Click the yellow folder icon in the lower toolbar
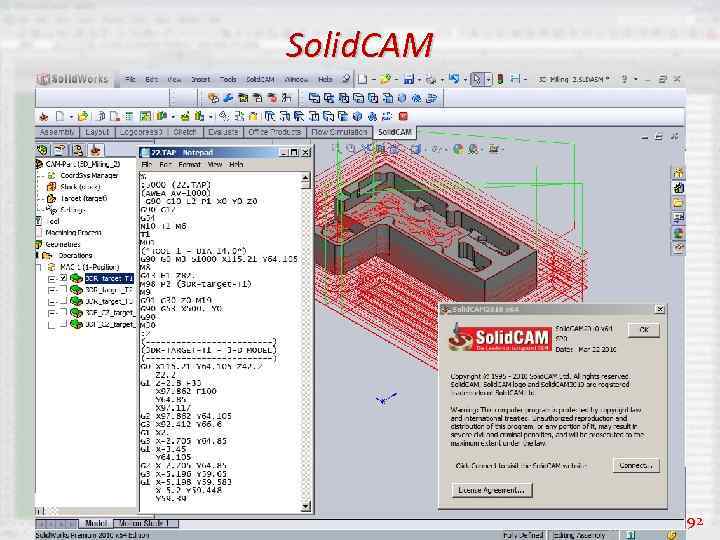 point(83,117)
